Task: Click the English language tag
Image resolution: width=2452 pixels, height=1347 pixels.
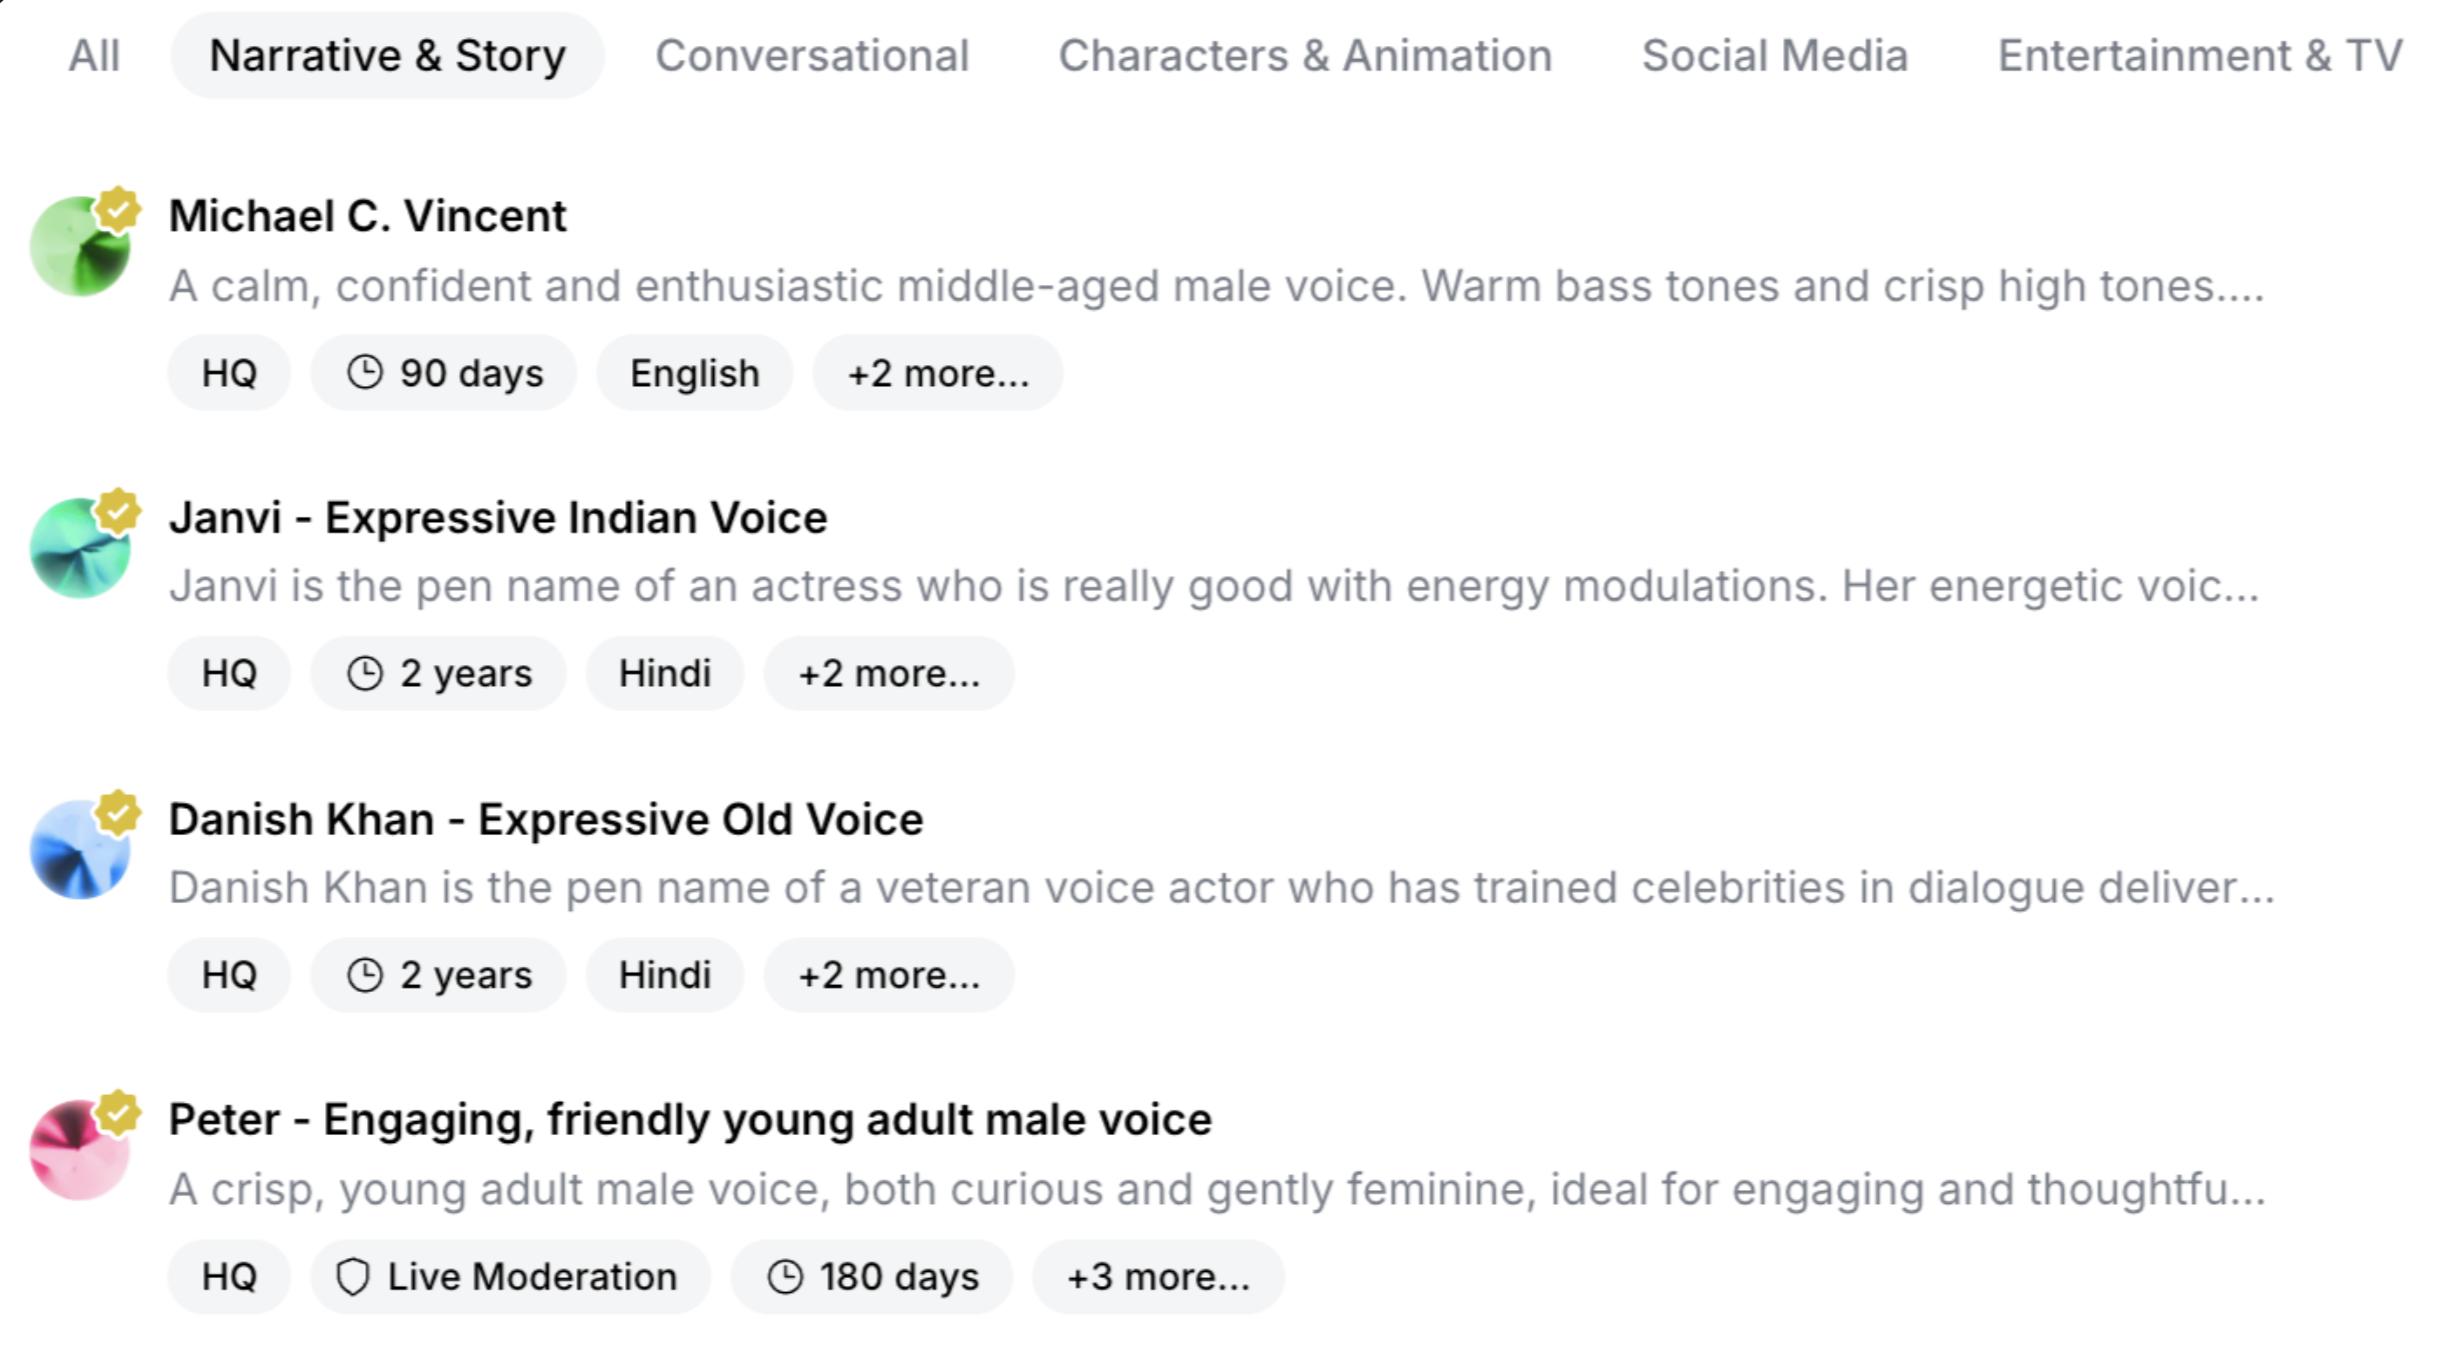Action: [x=694, y=373]
